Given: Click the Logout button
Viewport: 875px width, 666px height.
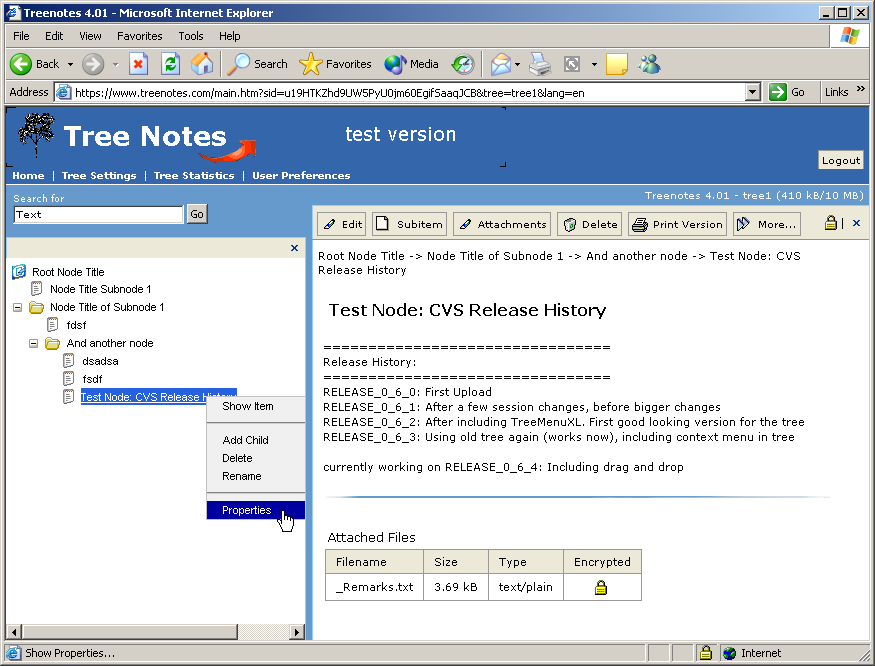Looking at the screenshot, I should click(x=840, y=160).
